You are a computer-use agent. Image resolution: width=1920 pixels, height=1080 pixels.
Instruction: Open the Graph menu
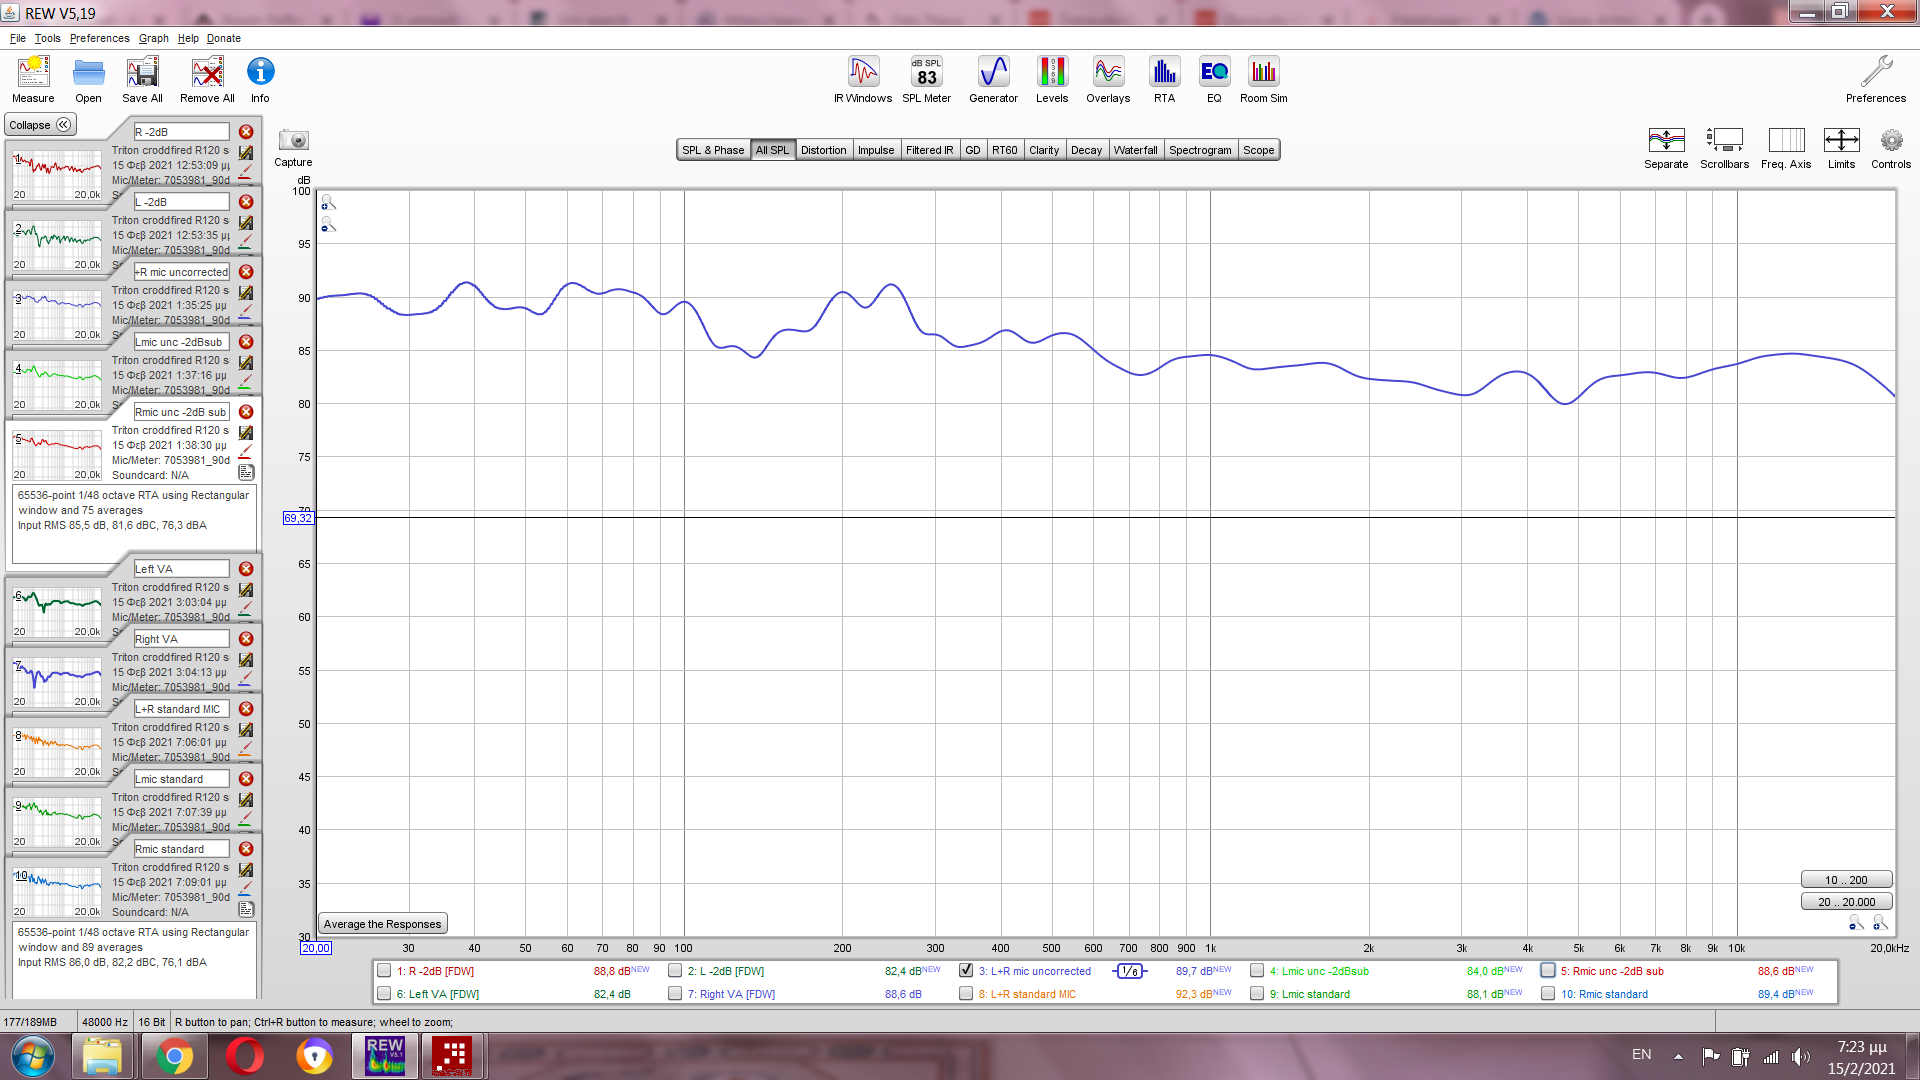tap(153, 38)
